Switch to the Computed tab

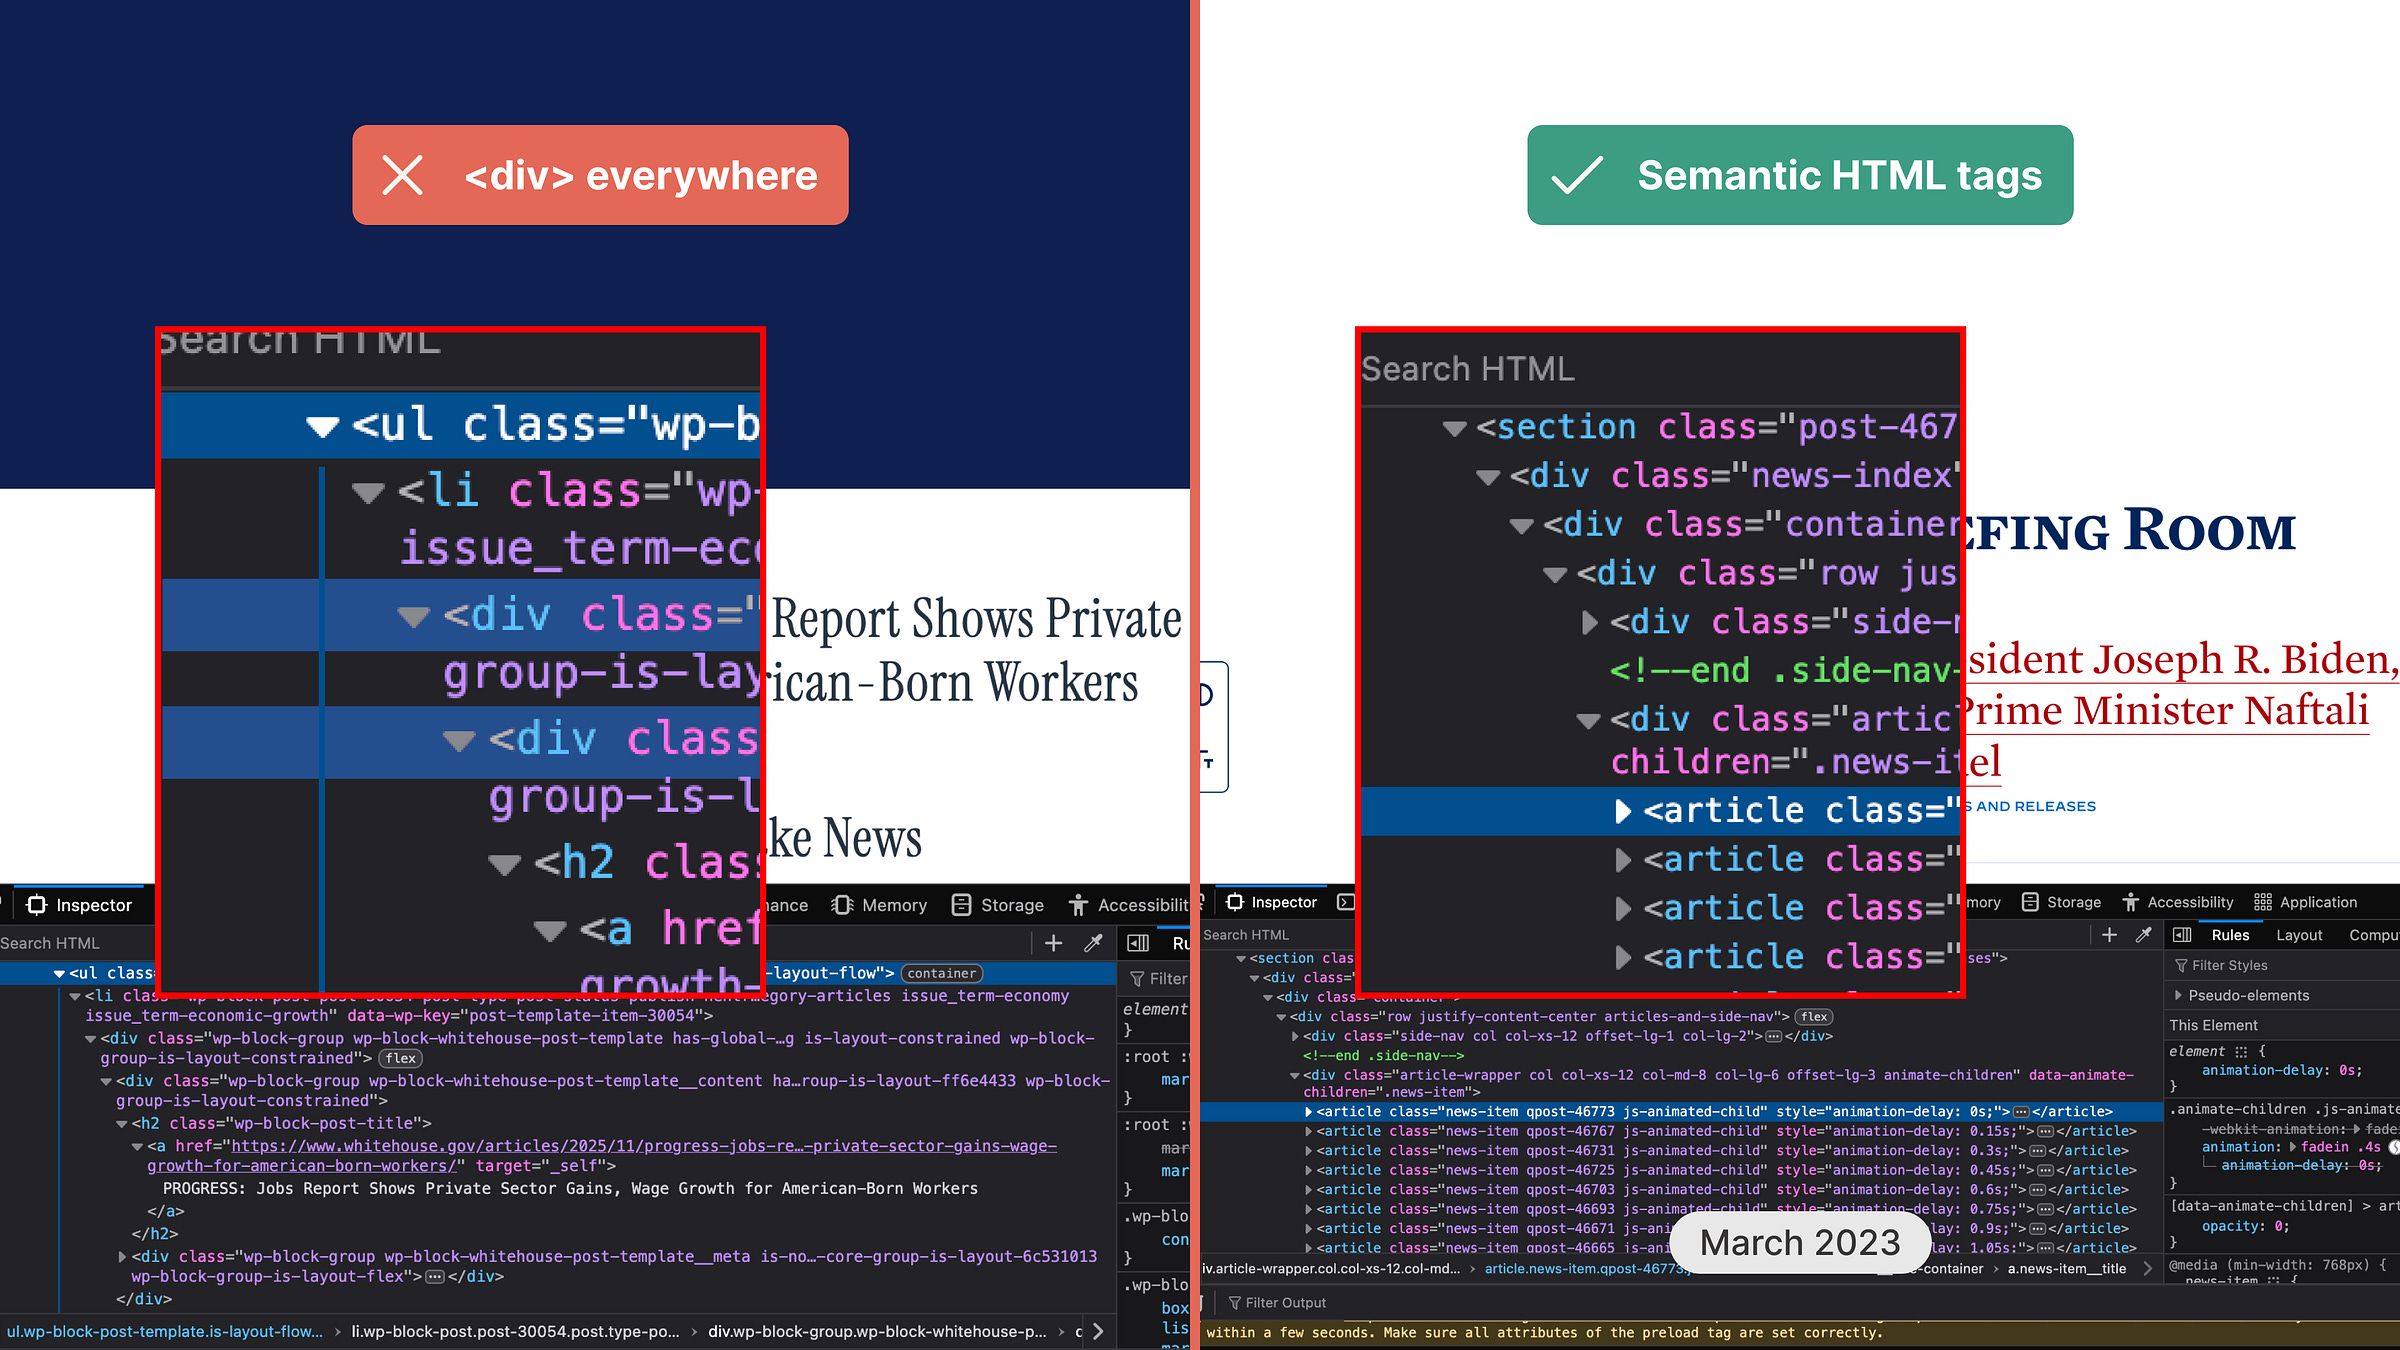click(x=2373, y=935)
